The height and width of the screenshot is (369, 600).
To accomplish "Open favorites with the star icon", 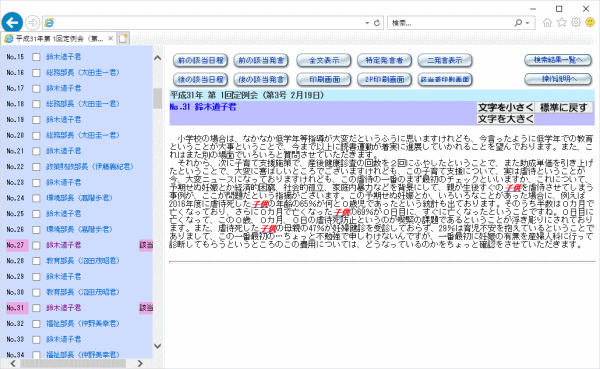I will point(562,23).
